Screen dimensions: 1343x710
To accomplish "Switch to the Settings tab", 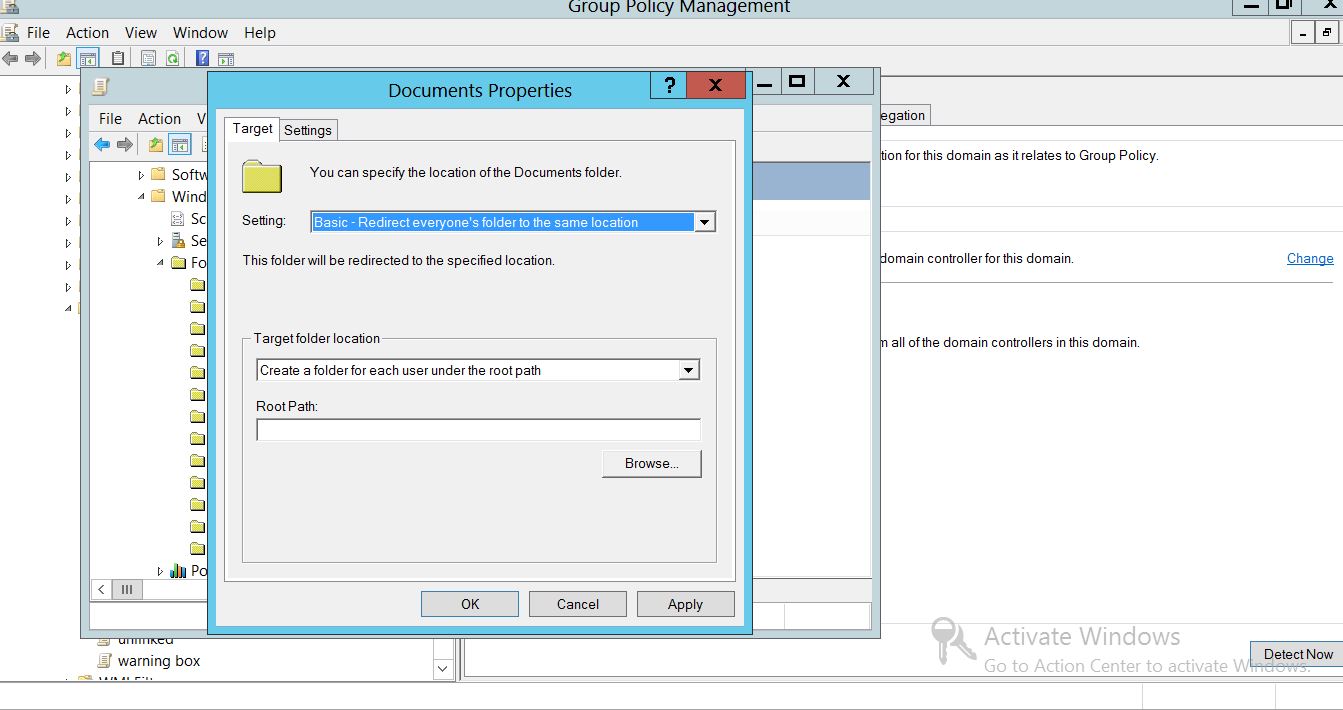I will pos(307,130).
